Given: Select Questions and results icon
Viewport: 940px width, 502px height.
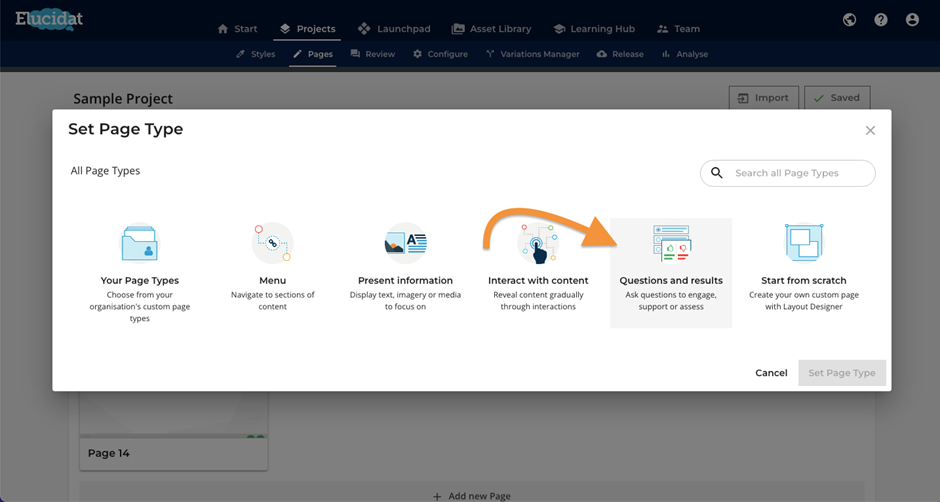Looking at the screenshot, I should pyautogui.click(x=671, y=243).
